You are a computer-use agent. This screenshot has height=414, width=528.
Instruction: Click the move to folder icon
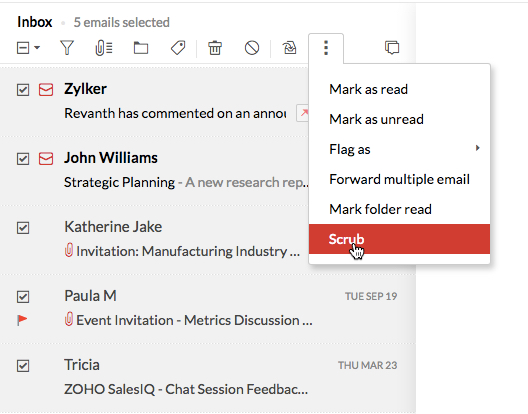[x=141, y=48]
